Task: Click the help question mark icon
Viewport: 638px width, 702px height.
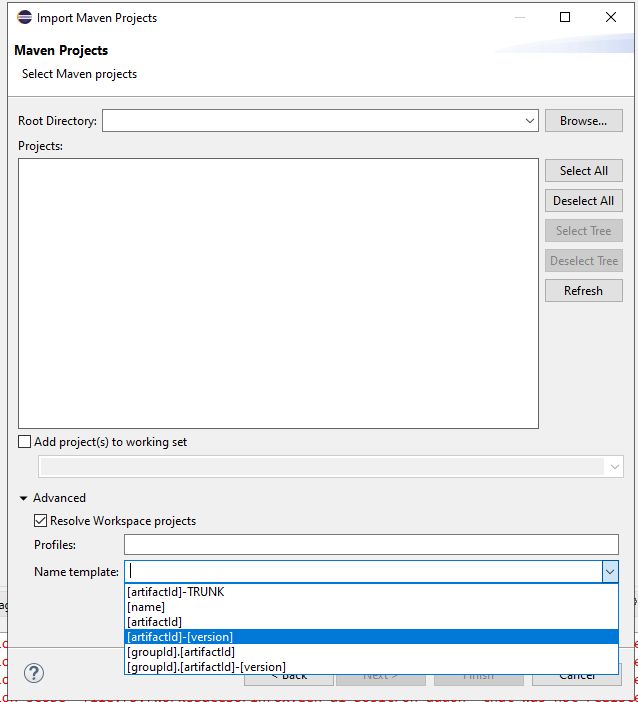Action: (x=34, y=673)
